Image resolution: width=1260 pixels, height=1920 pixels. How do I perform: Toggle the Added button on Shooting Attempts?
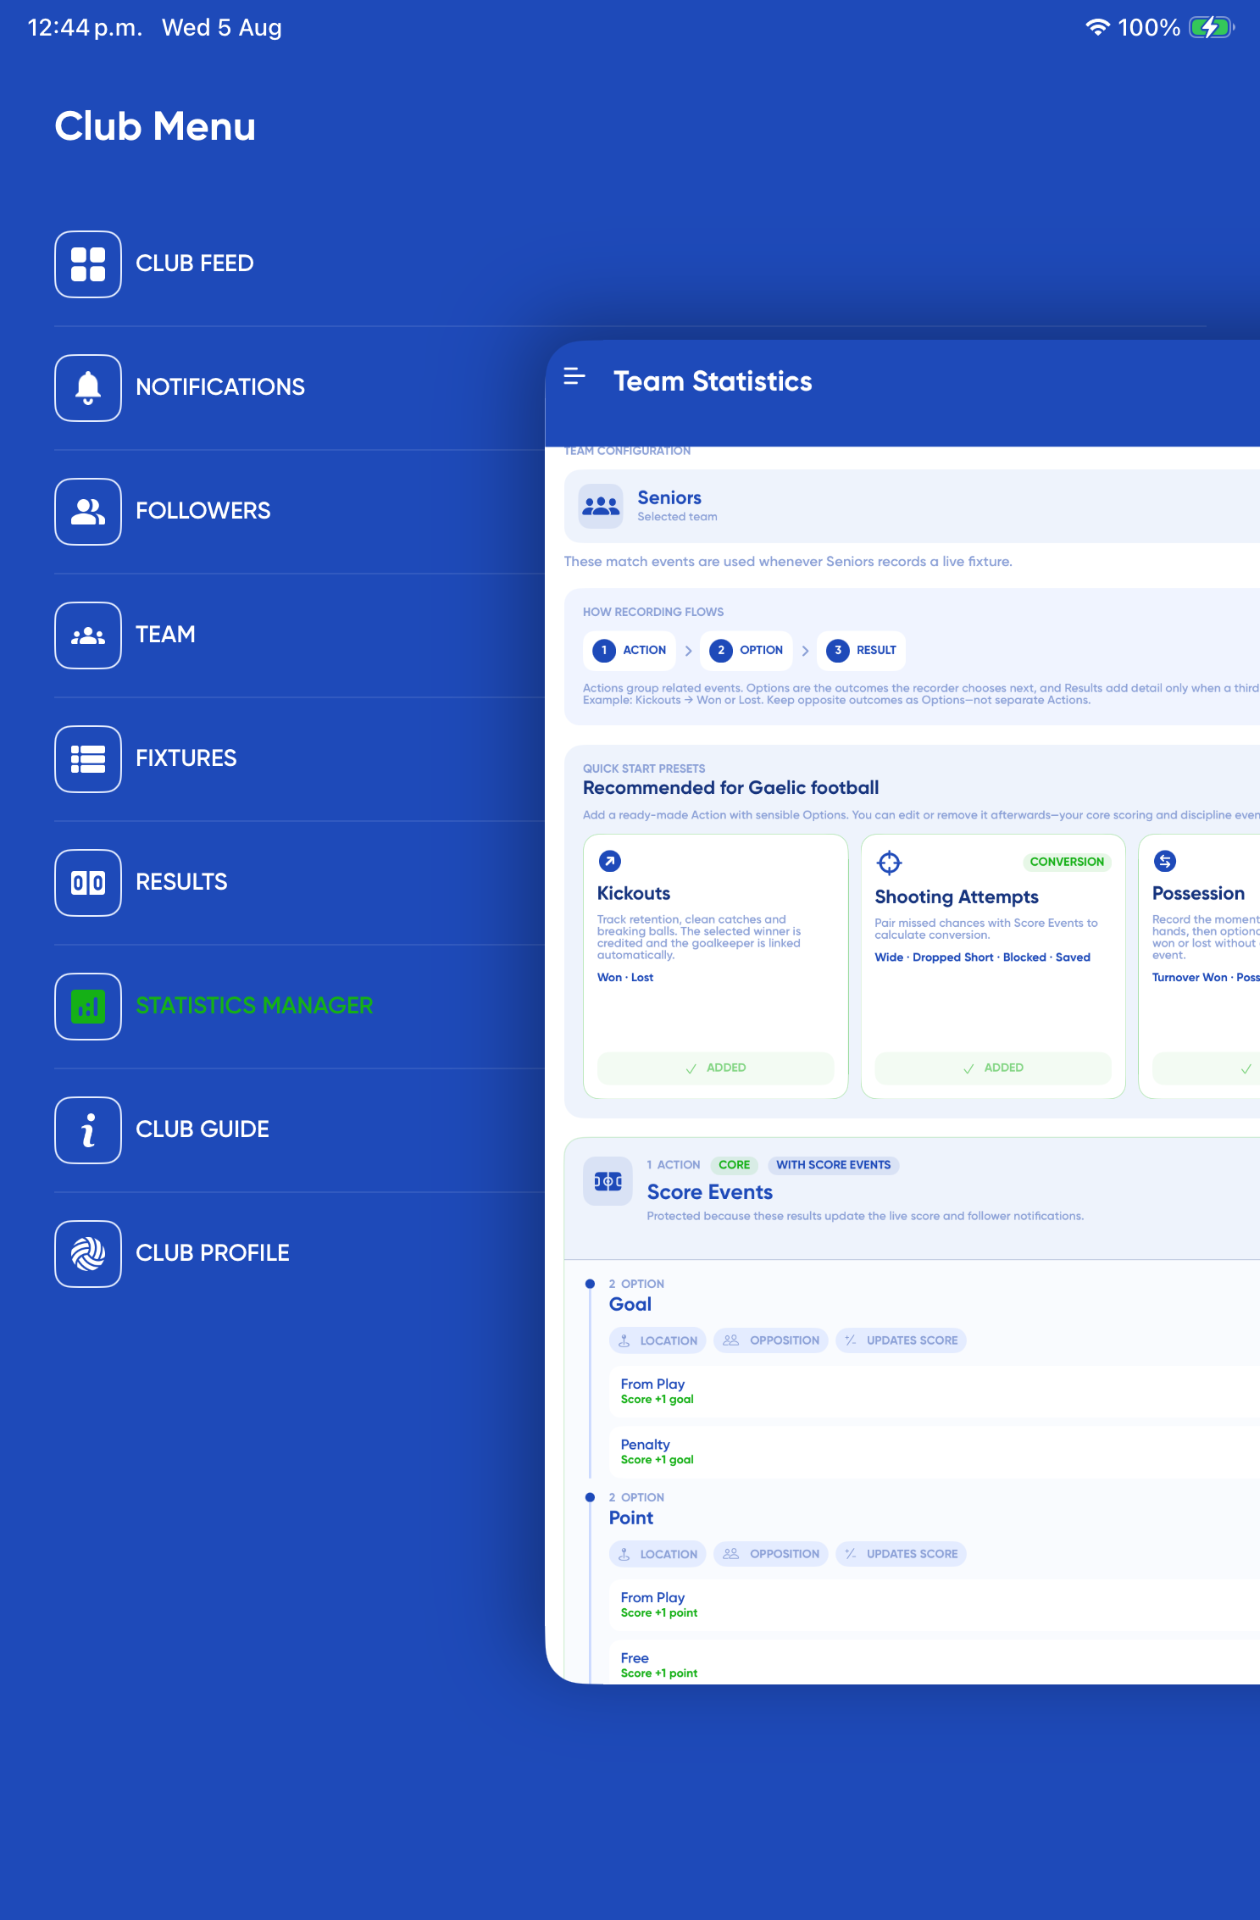[993, 1068]
